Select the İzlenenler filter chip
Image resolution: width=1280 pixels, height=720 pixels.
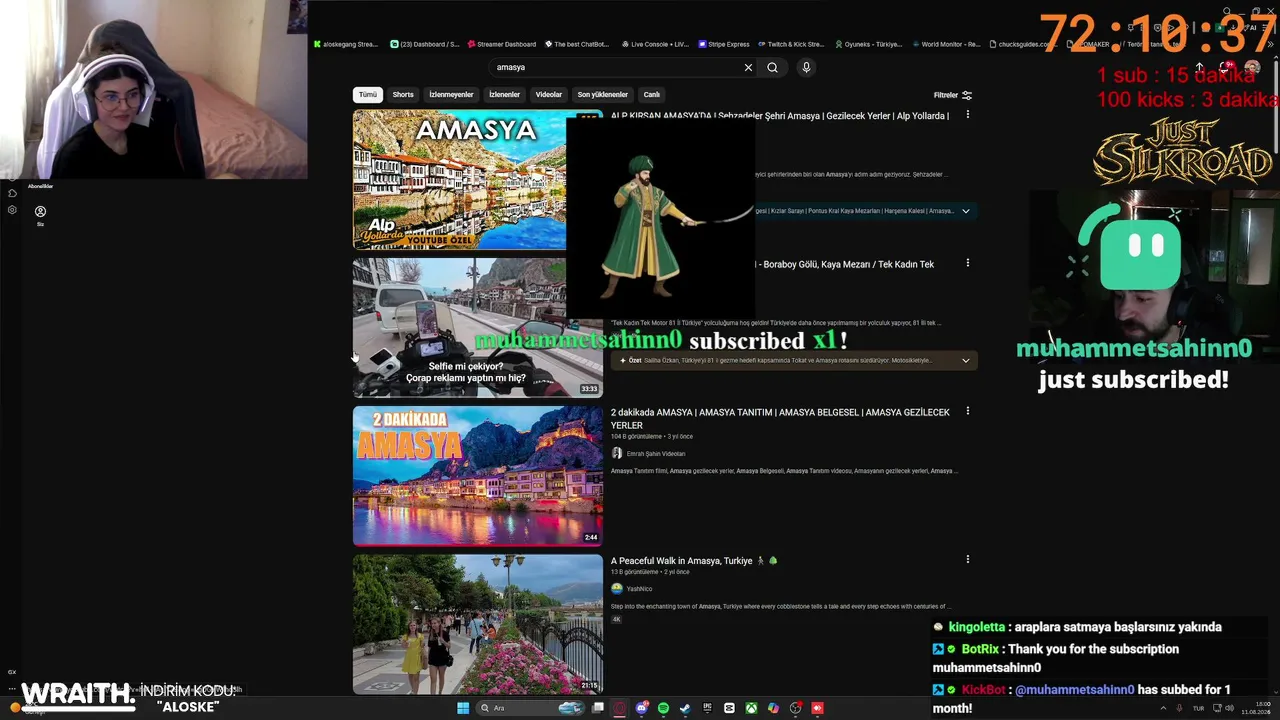504,95
